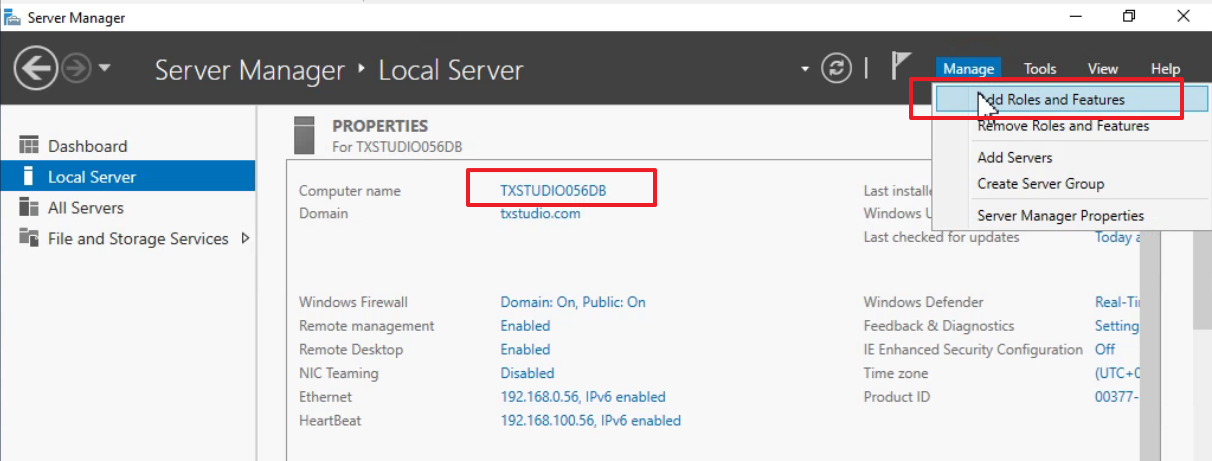Click the back navigation arrow

click(36, 69)
